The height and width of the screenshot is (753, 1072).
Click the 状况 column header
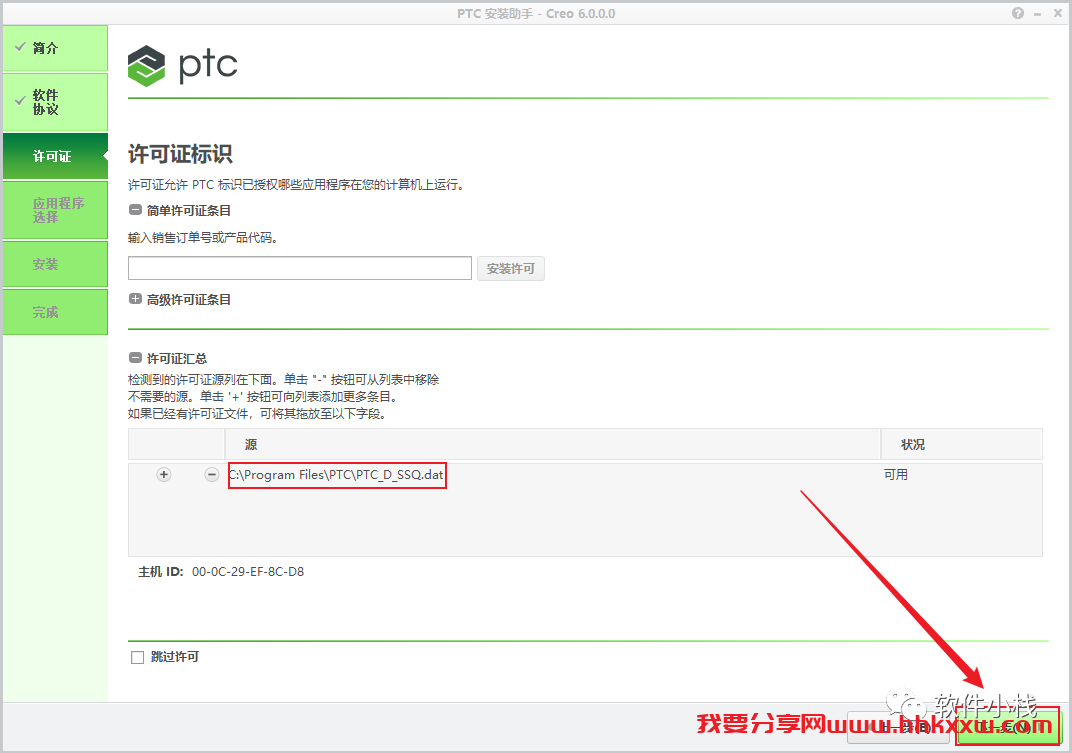(961, 445)
